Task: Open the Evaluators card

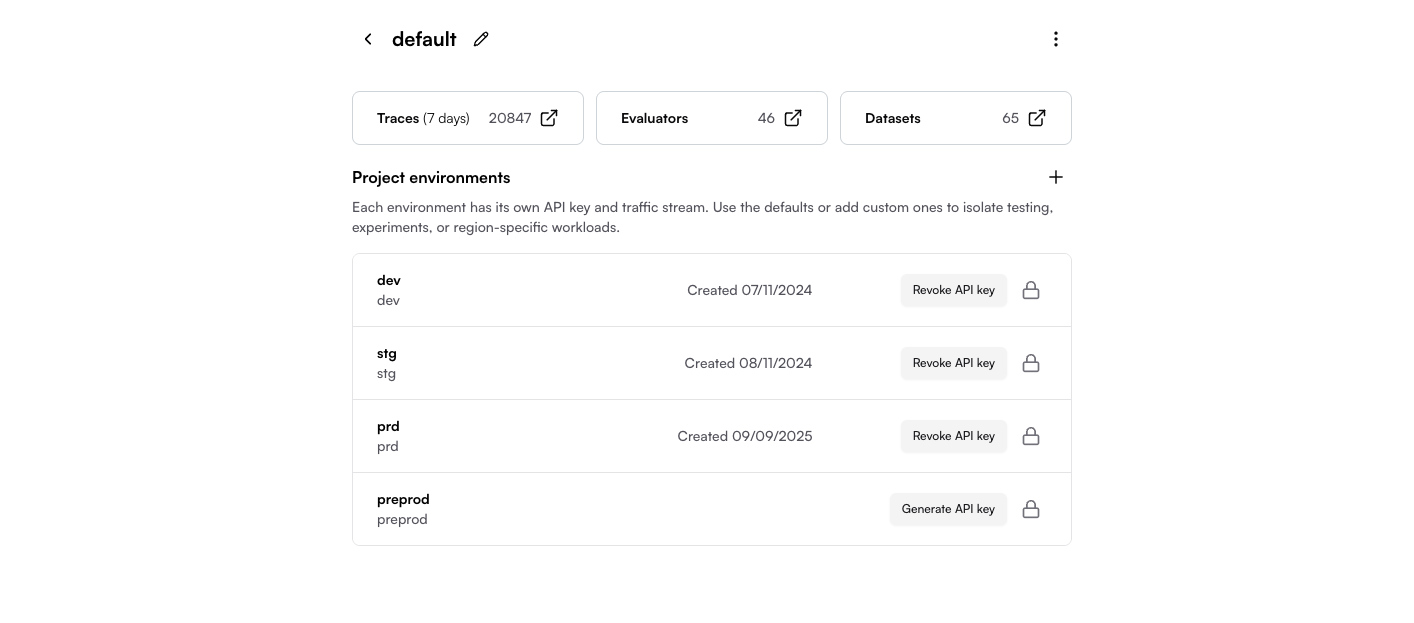Action: [x=712, y=118]
